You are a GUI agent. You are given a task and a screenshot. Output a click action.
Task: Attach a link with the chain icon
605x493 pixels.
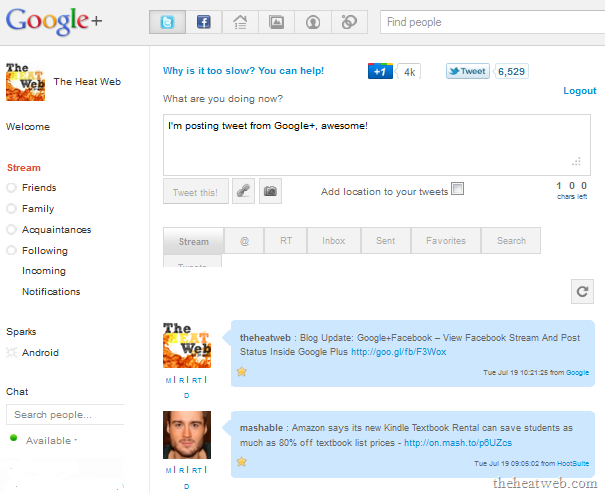click(243, 191)
